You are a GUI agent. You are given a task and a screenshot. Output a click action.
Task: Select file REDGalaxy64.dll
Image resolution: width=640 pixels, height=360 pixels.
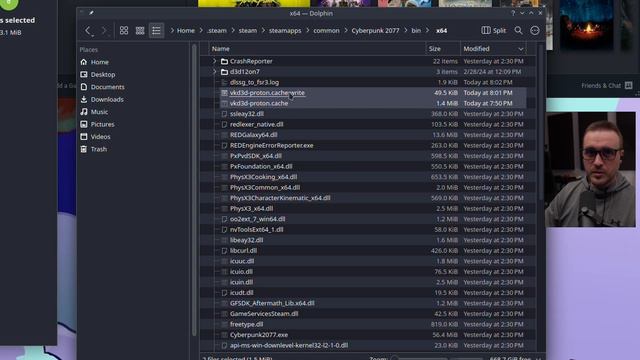253,135
